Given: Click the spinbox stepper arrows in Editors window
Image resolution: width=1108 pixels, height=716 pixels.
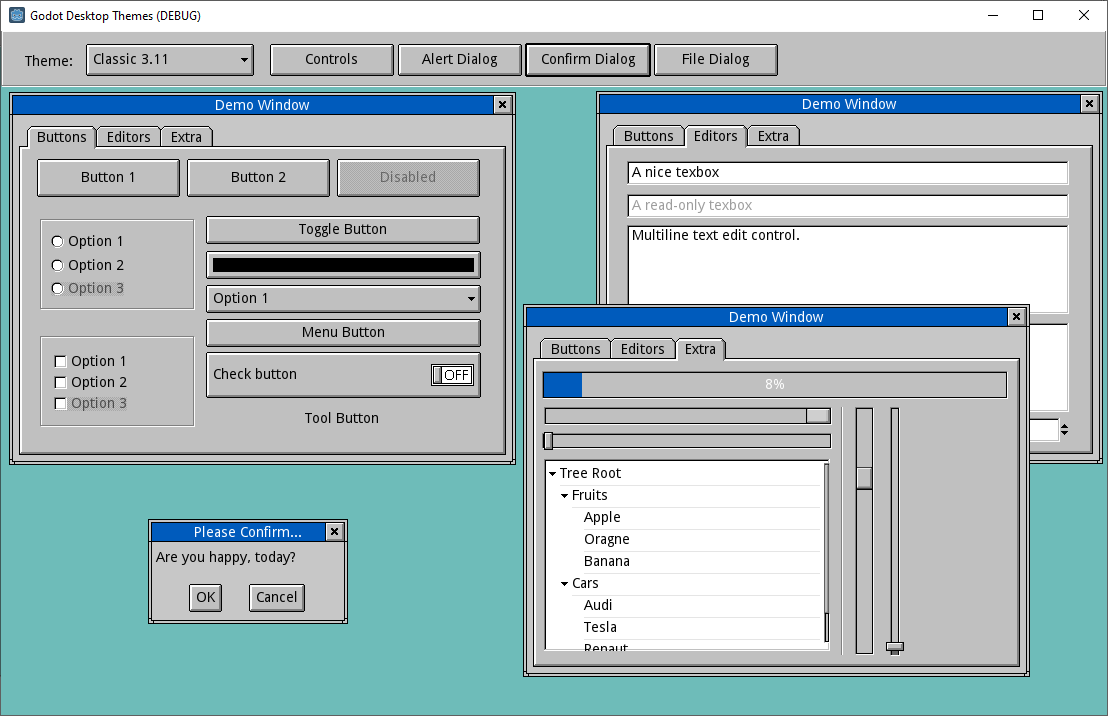Looking at the screenshot, I should (x=1064, y=429).
